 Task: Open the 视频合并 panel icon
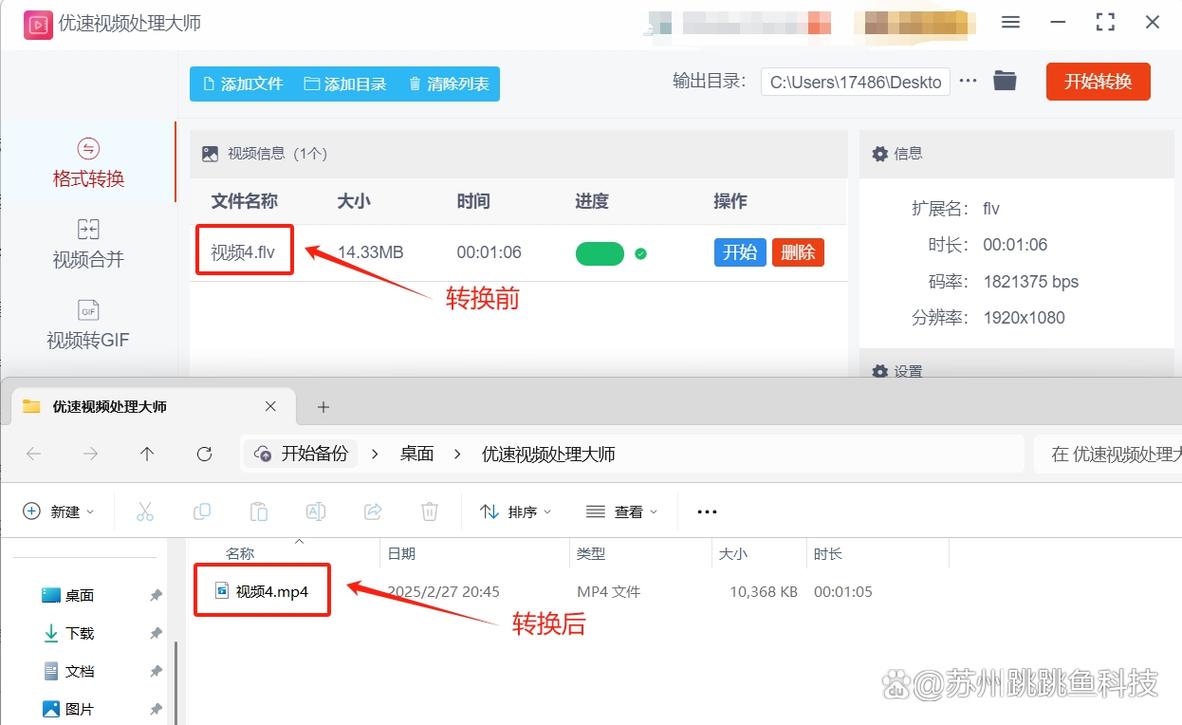click(x=87, y=228)
